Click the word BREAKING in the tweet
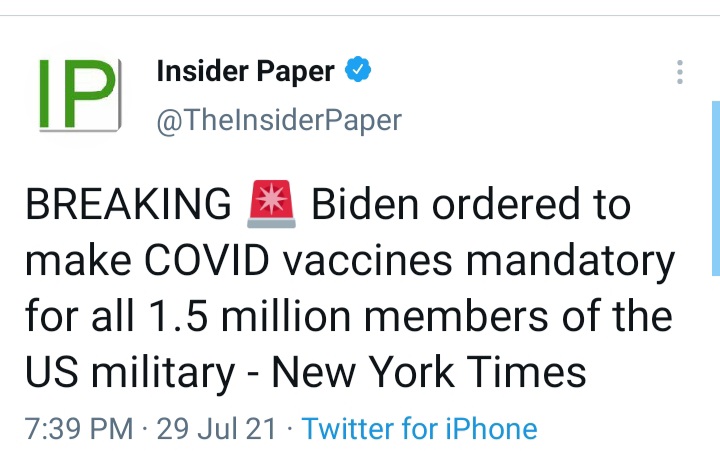720x463 pixels. click(128, 205)
